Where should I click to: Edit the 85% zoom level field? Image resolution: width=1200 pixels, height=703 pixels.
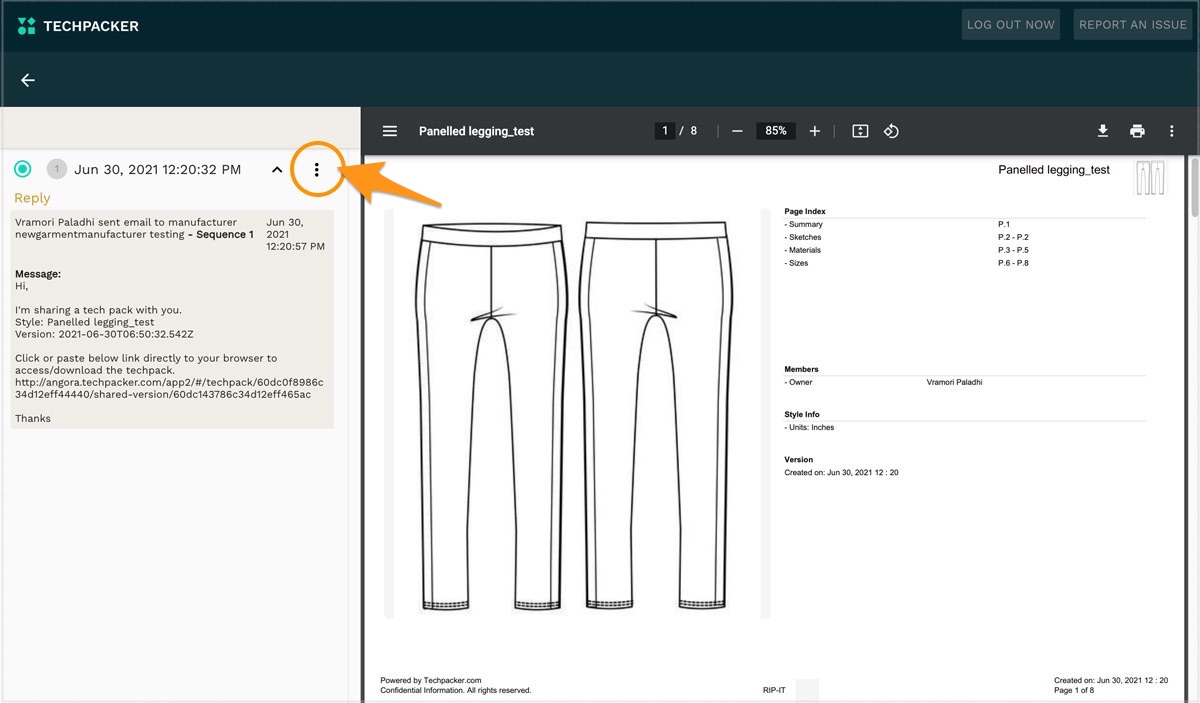776,131
